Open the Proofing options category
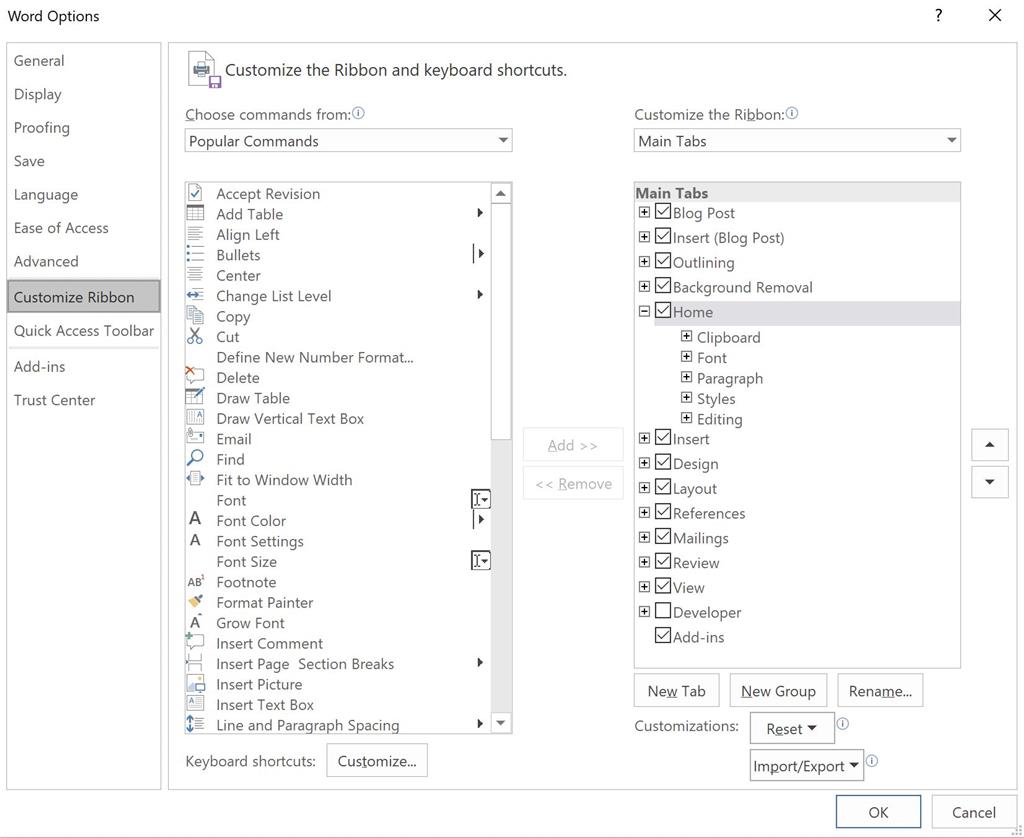This screenshot has height=838, width=1024. click(x=84, y=127)
